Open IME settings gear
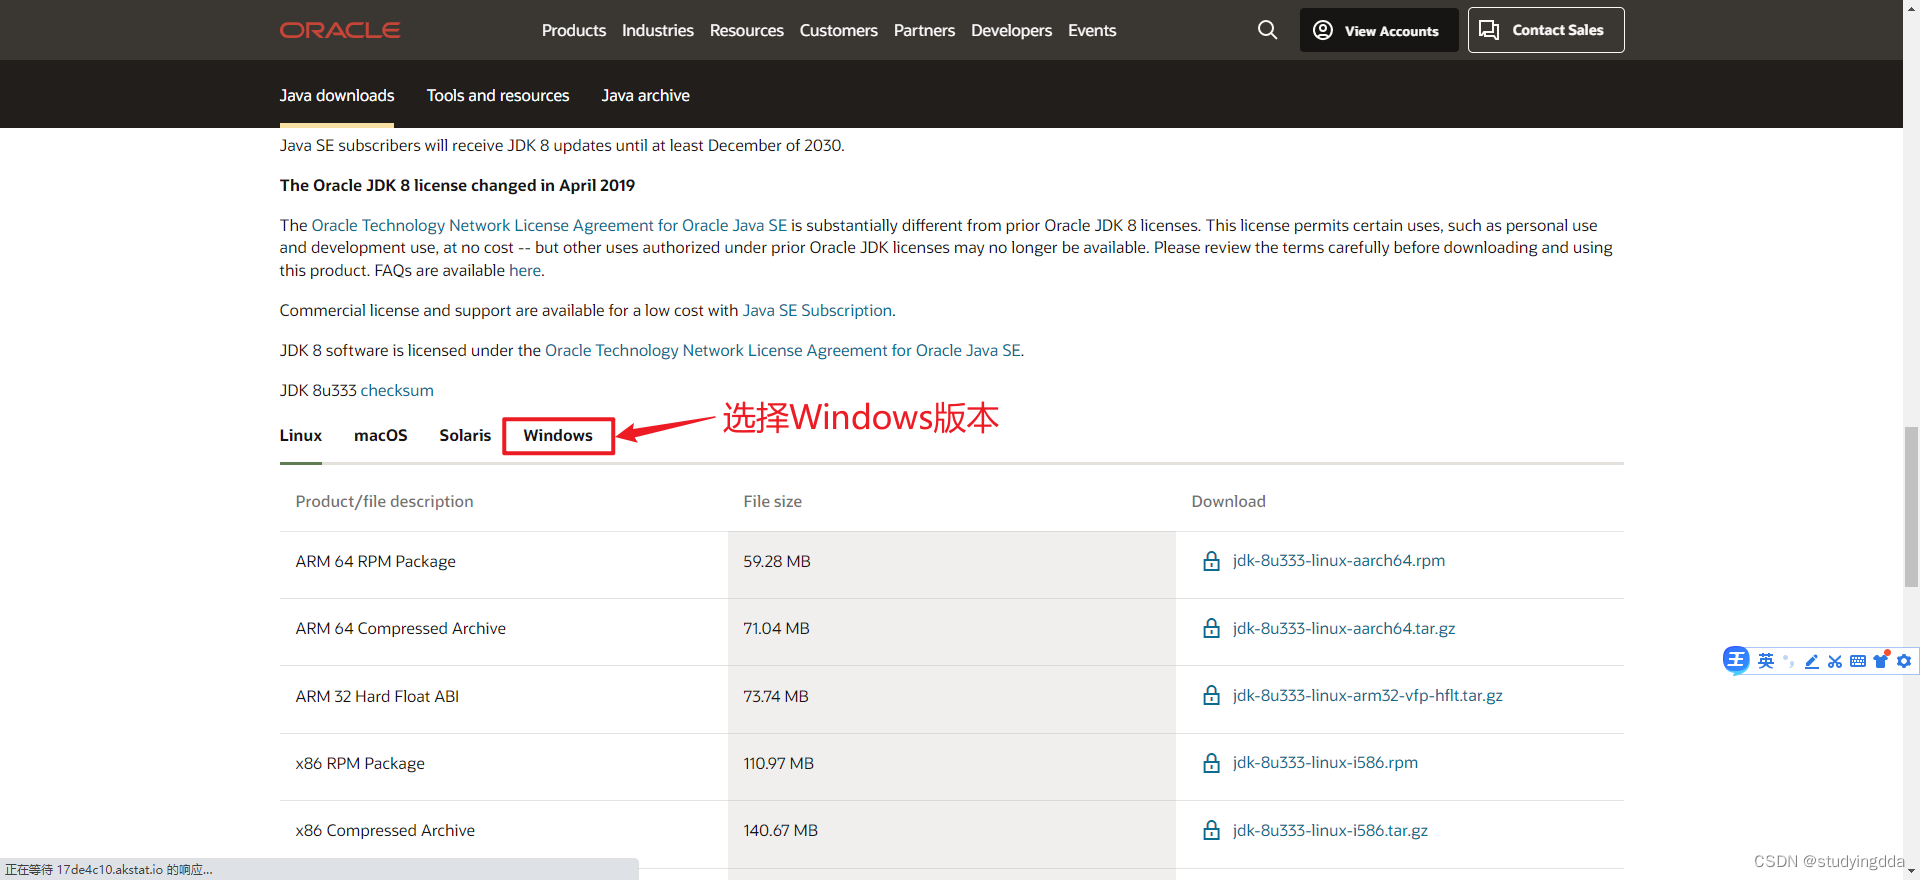Screen dimensions: 1920x880 pyautogui.click(x=1904, y=661)
